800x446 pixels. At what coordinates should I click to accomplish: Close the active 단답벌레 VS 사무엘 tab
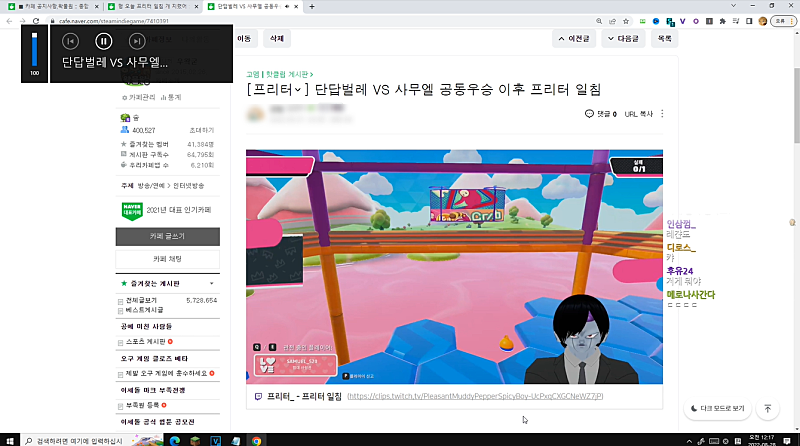[x=296, y=7]
